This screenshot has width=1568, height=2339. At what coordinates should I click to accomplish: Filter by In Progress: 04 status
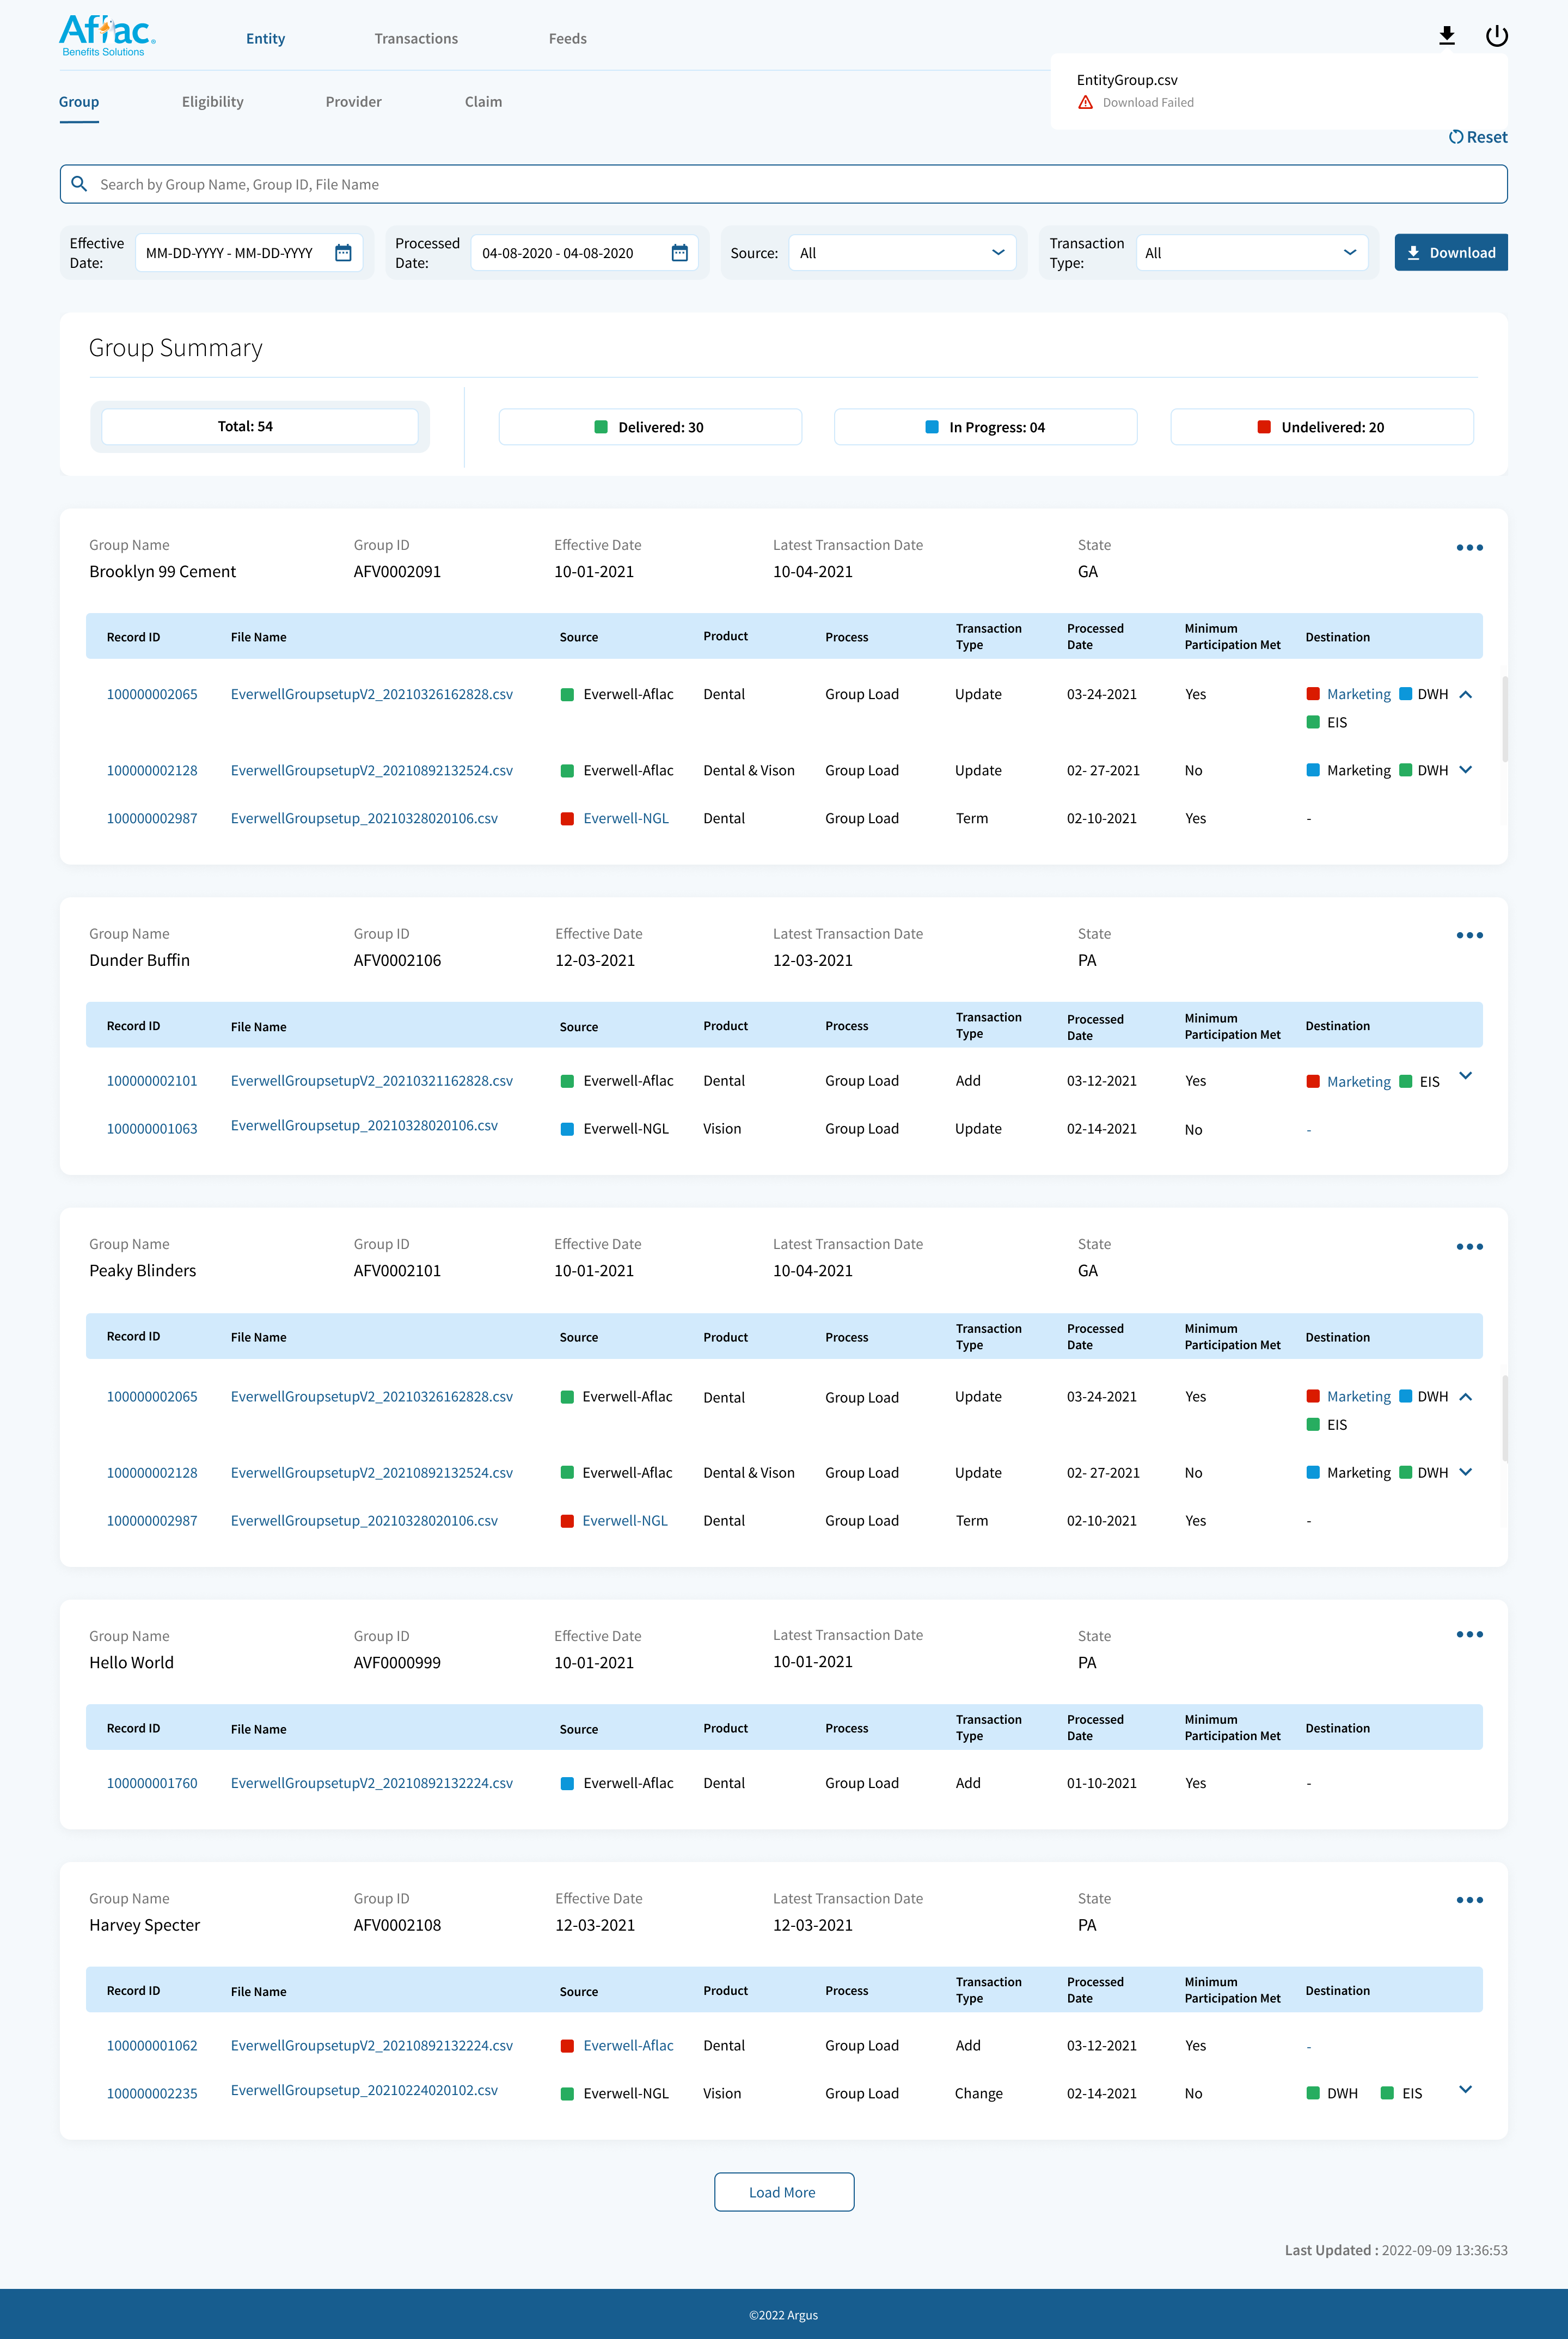[985, 427]
